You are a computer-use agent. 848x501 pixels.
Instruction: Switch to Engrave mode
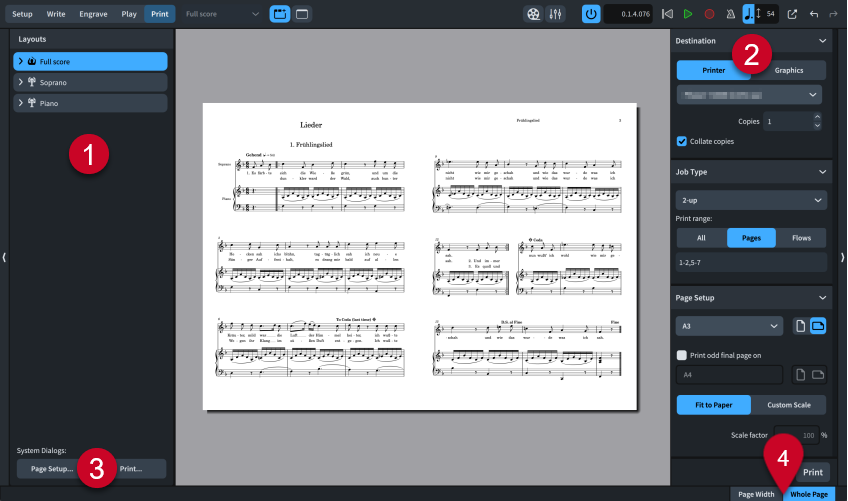click(x=93, y=14)
